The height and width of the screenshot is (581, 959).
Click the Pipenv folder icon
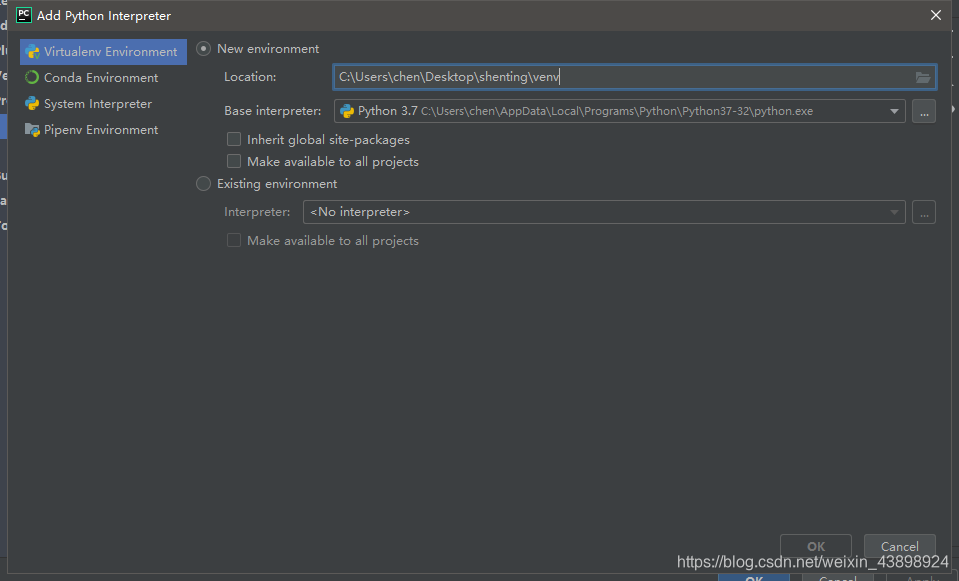32,130
